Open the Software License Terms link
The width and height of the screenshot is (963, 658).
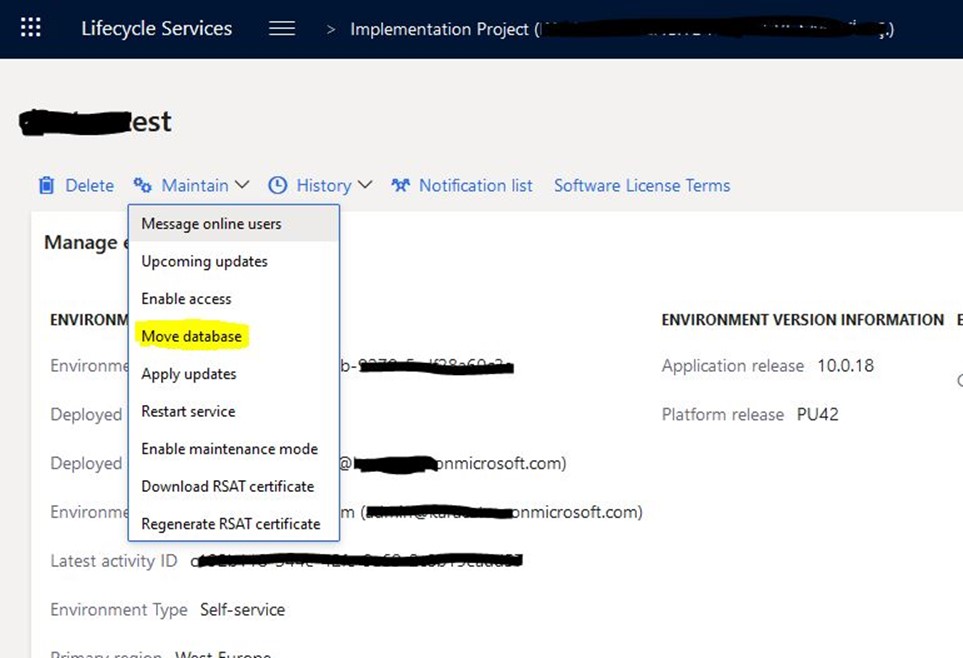tap(642, 186)
